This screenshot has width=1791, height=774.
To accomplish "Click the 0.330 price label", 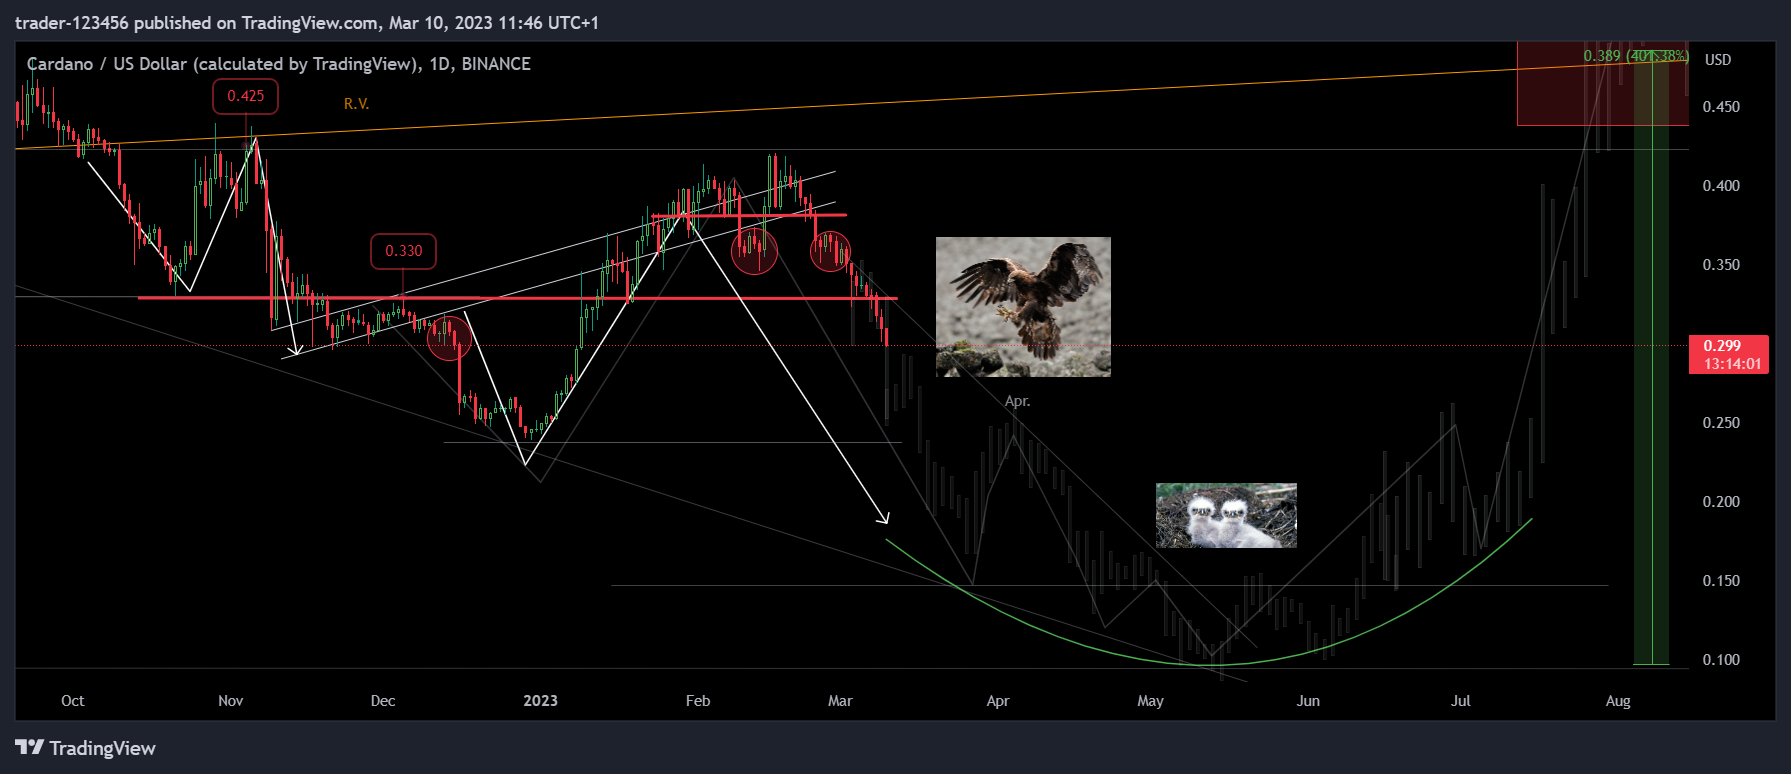I will click(404, 251).
